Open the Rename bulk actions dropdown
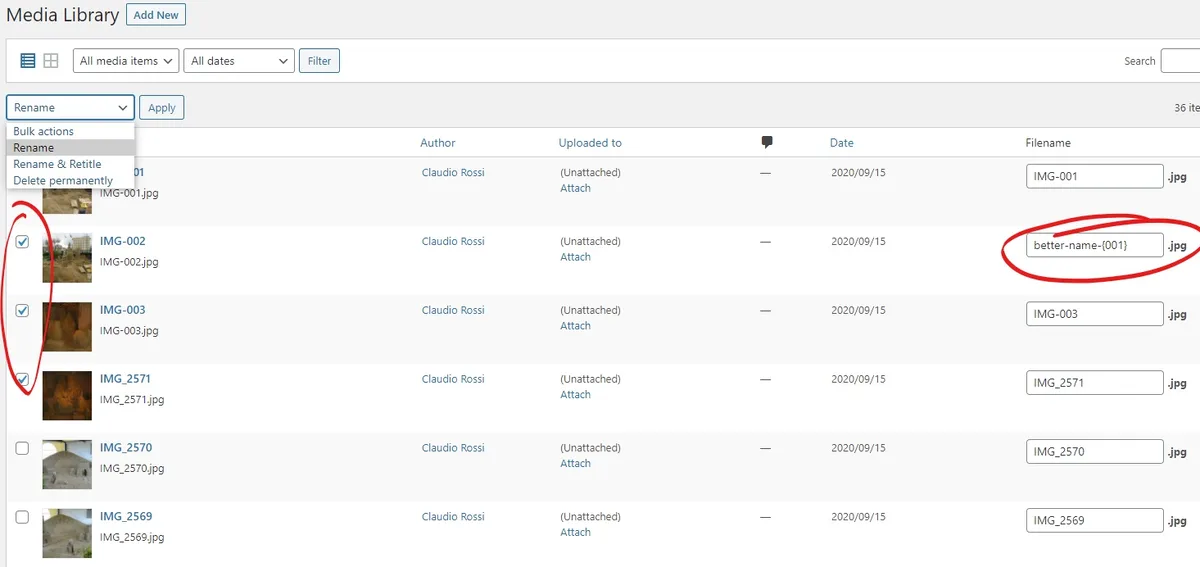The image size is (1200, 567). 70,107
